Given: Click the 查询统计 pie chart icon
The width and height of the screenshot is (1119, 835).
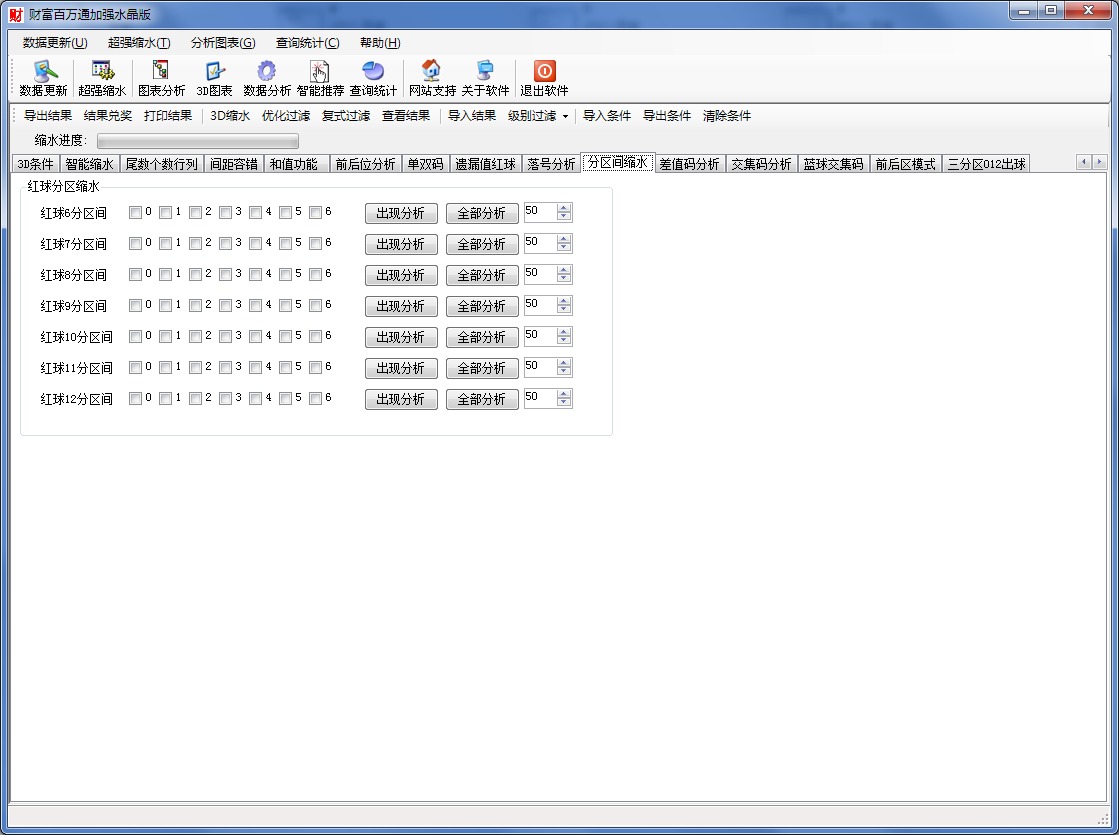Looking at the screenshot, I should coord(373,71).
